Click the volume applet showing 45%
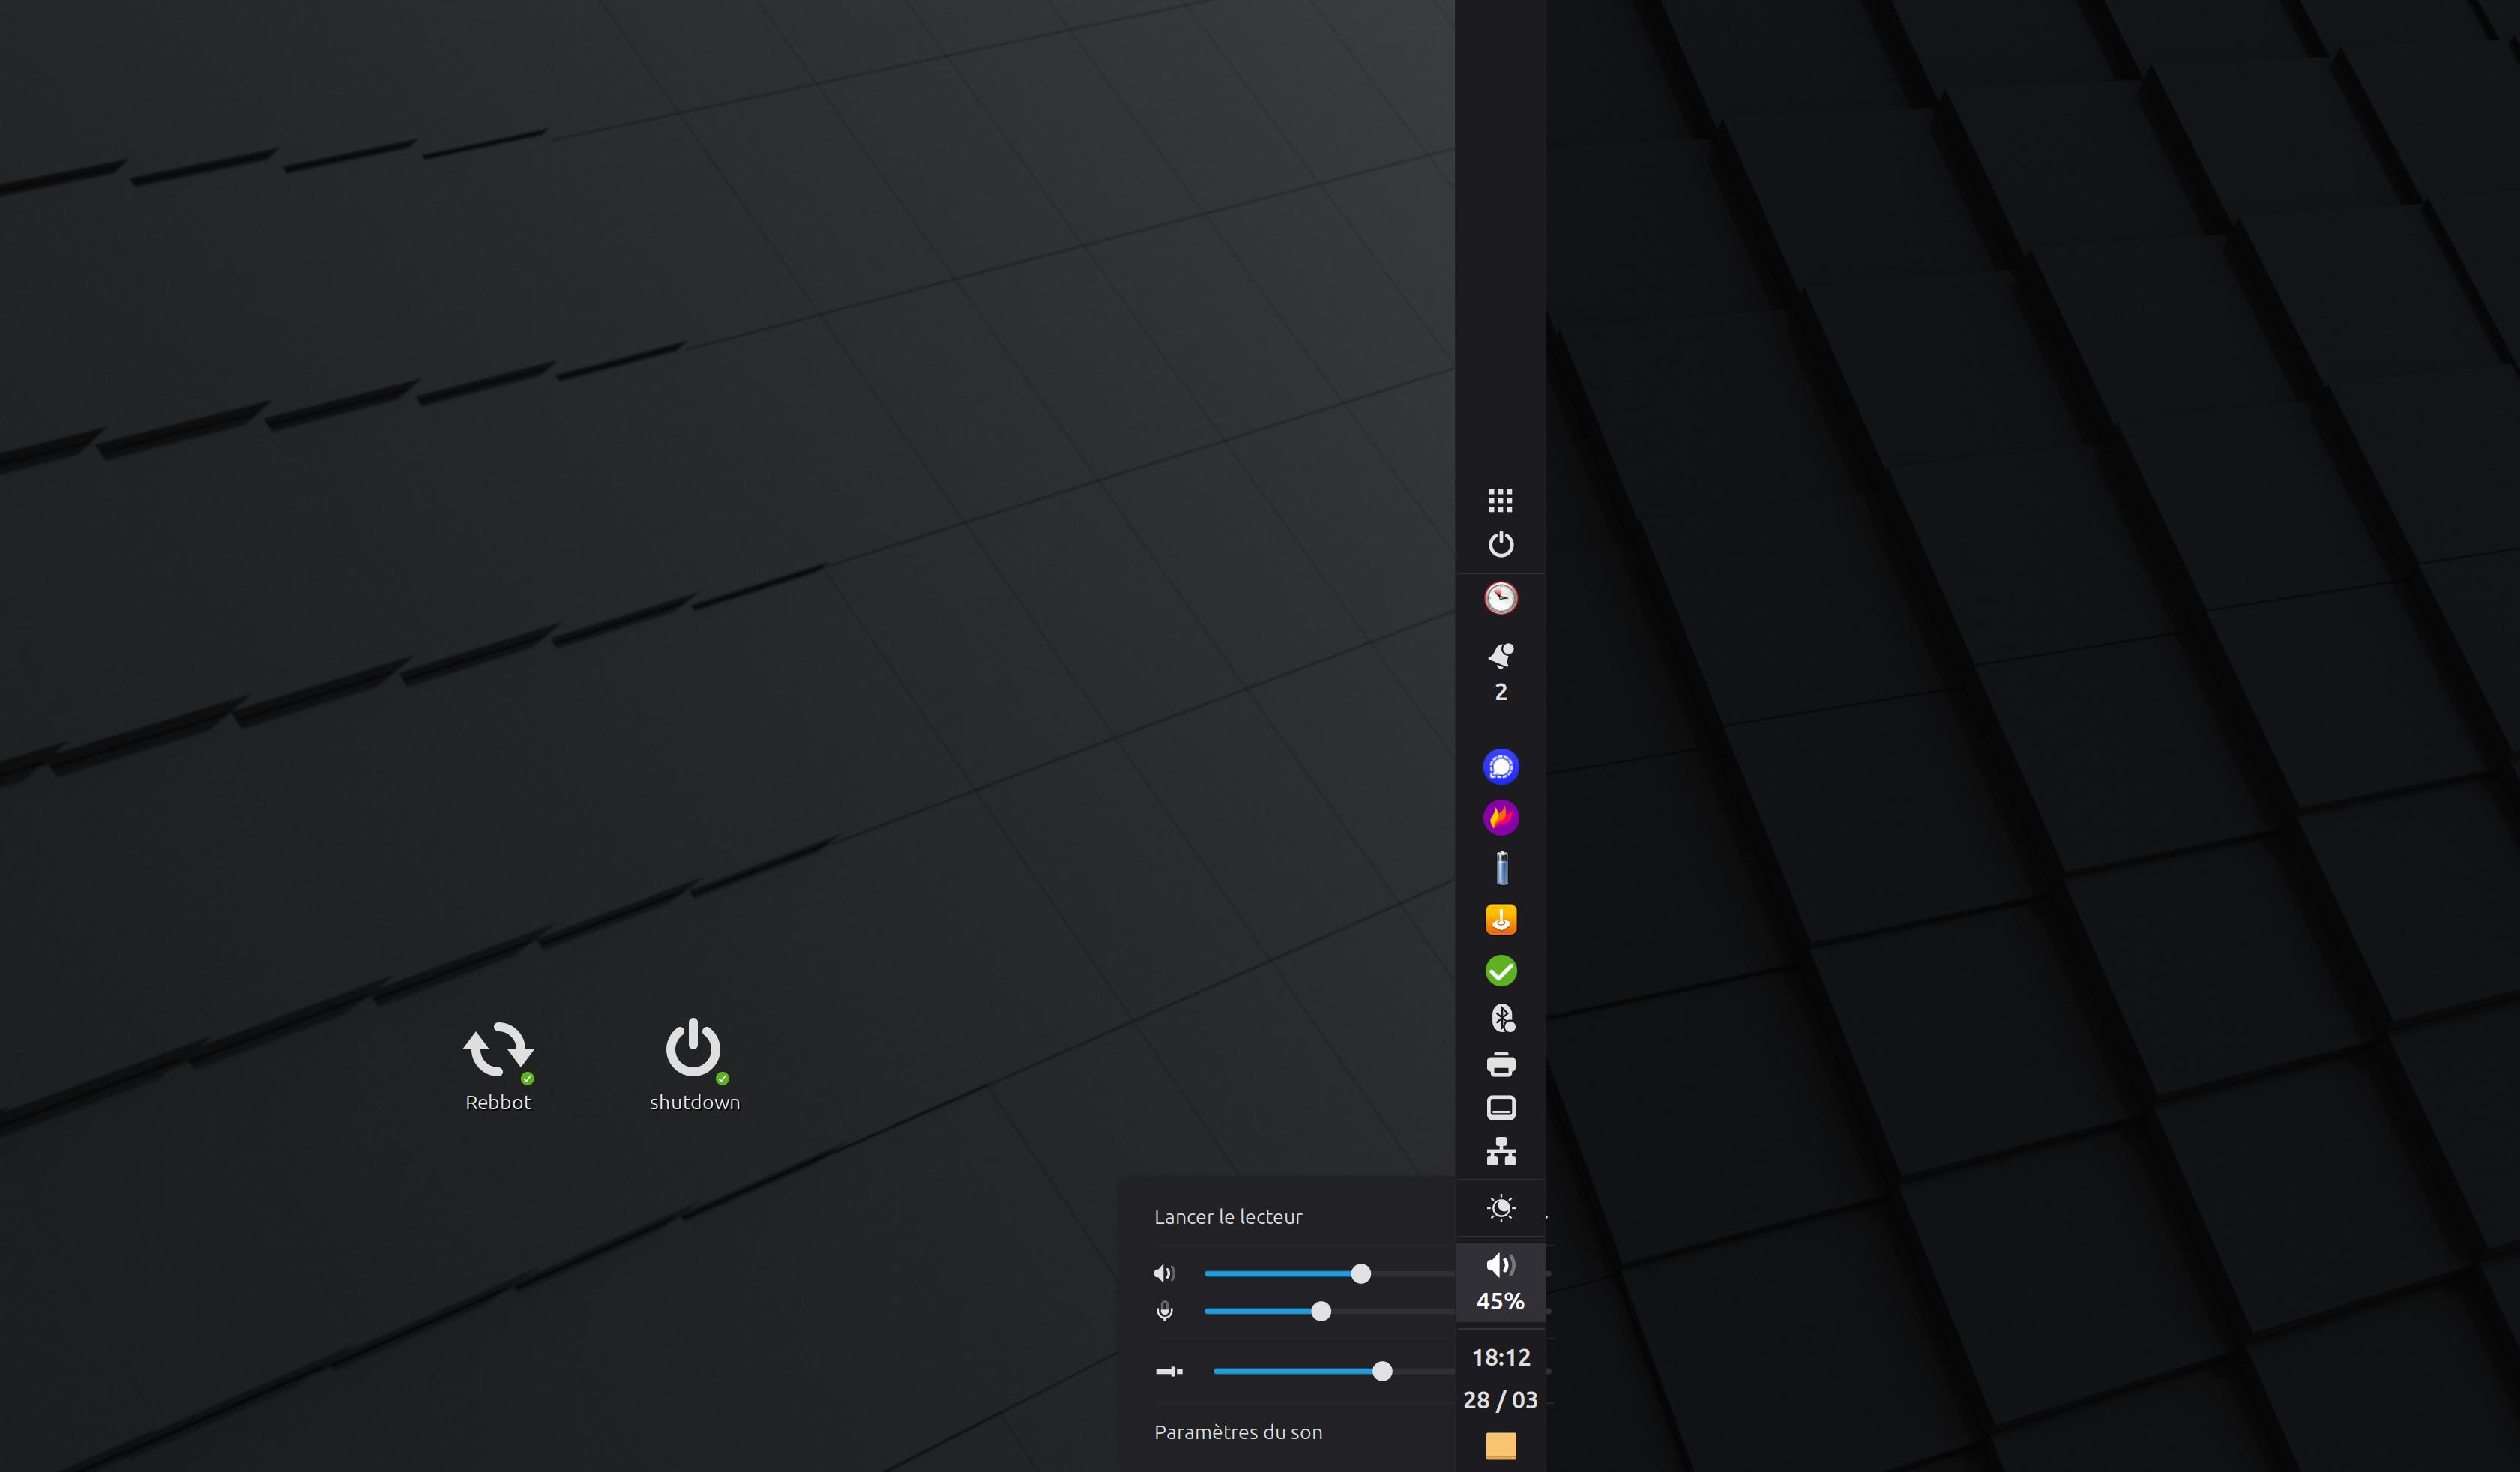This screenshot has height=1472, width=2520. coord(1500,1283)
